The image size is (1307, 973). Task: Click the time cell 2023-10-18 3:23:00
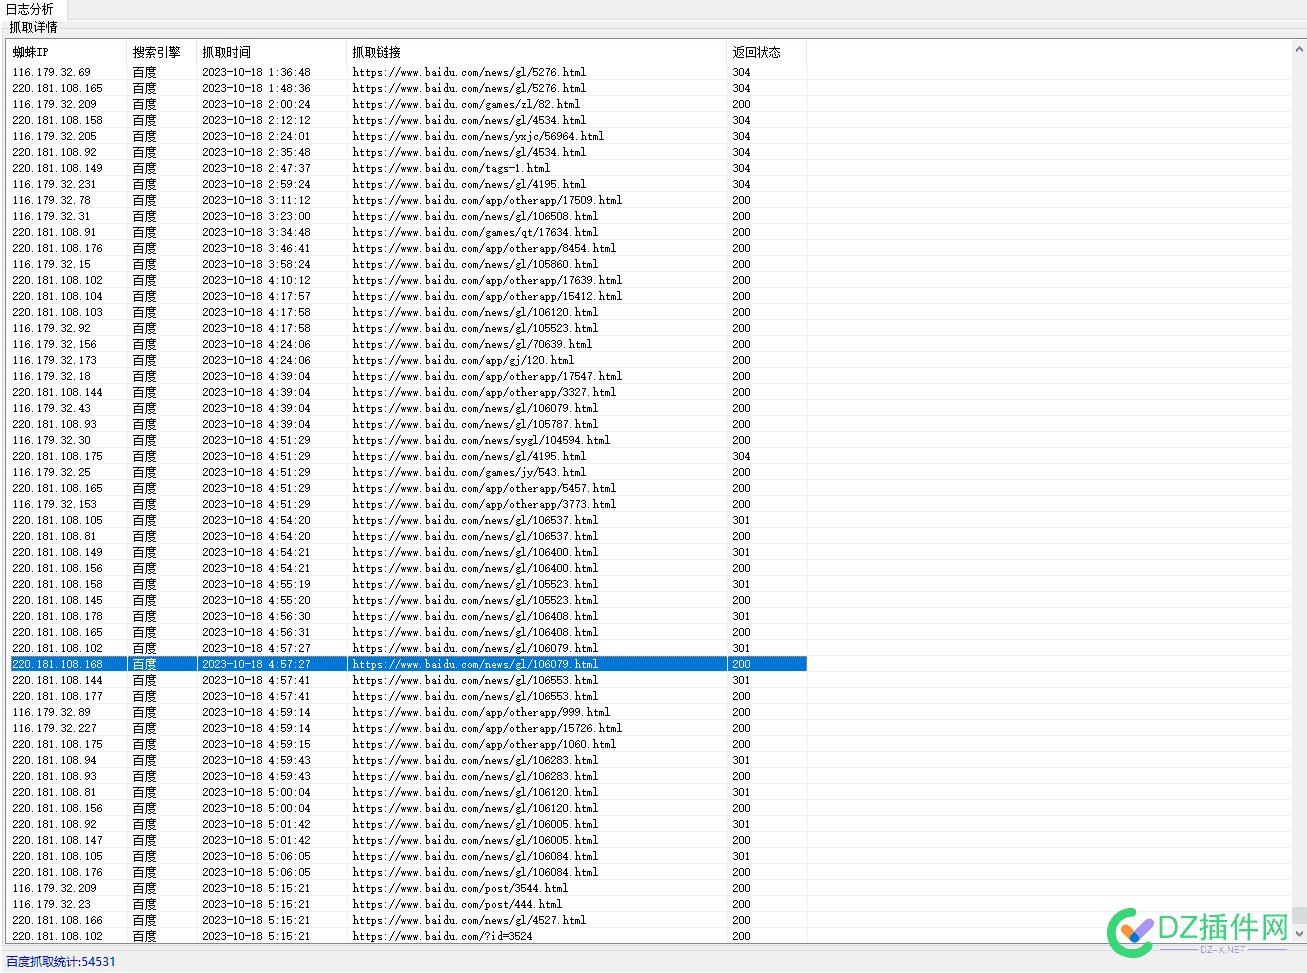click(256, 216)
